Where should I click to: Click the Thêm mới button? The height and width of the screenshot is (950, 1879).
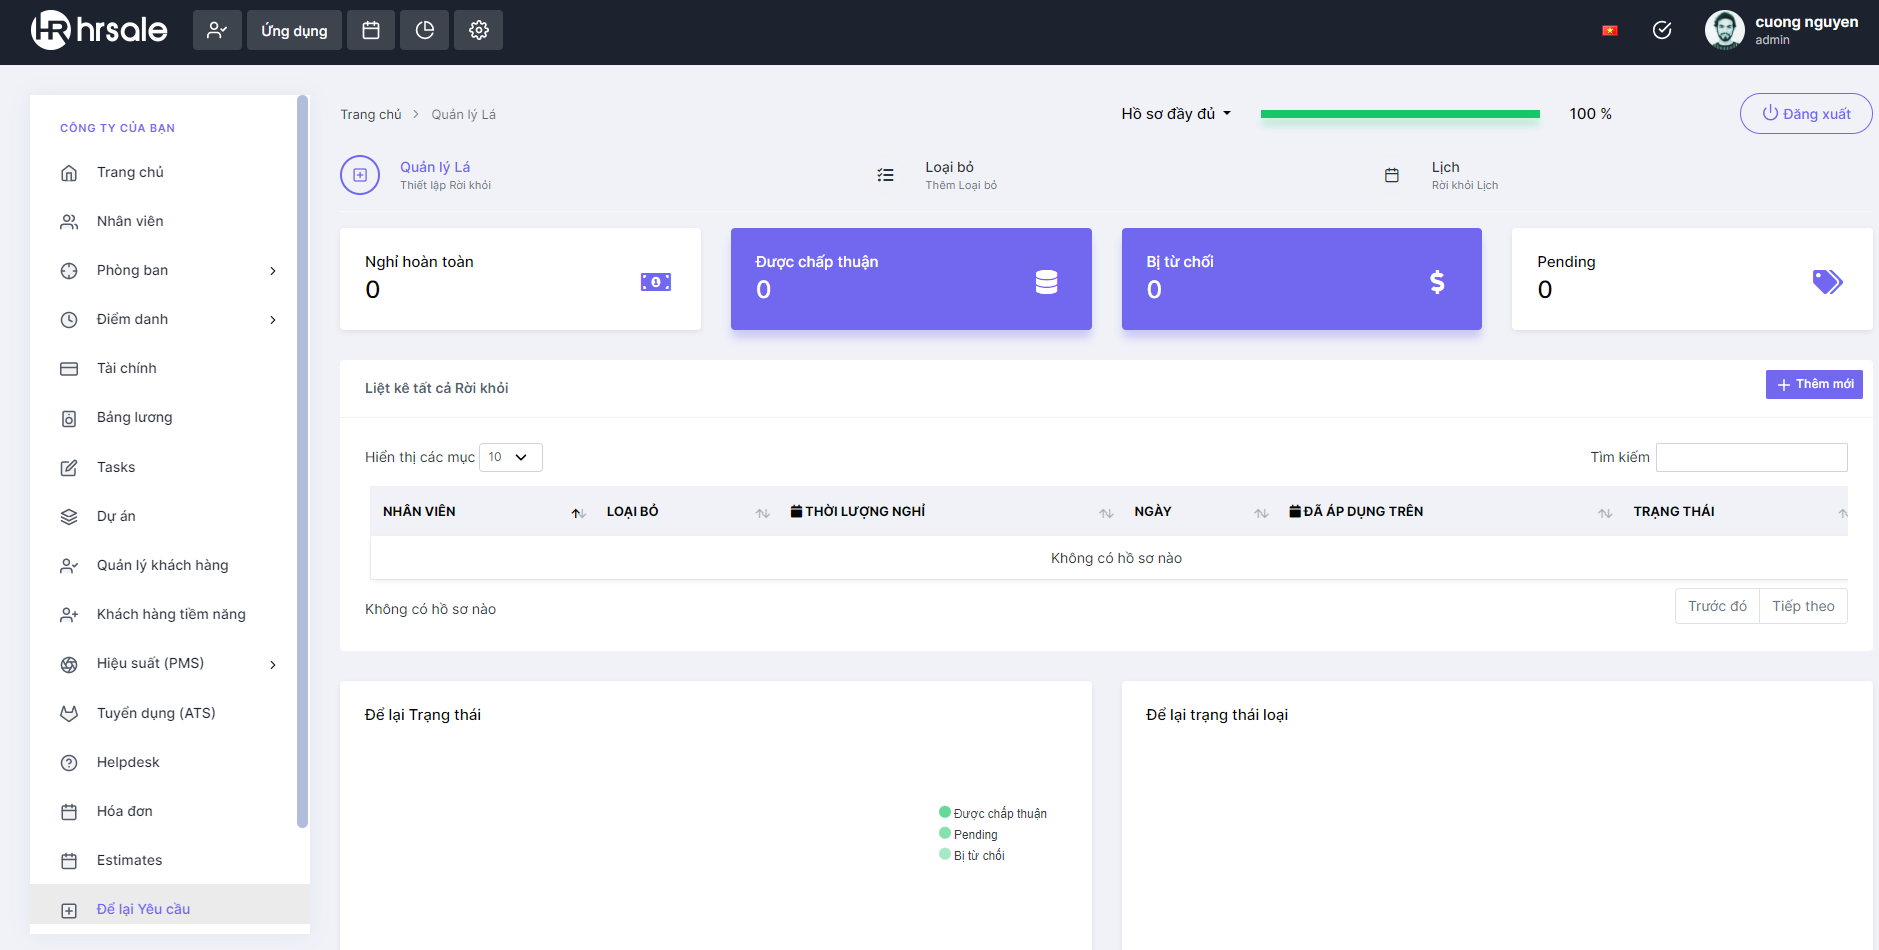point(1814,384)
